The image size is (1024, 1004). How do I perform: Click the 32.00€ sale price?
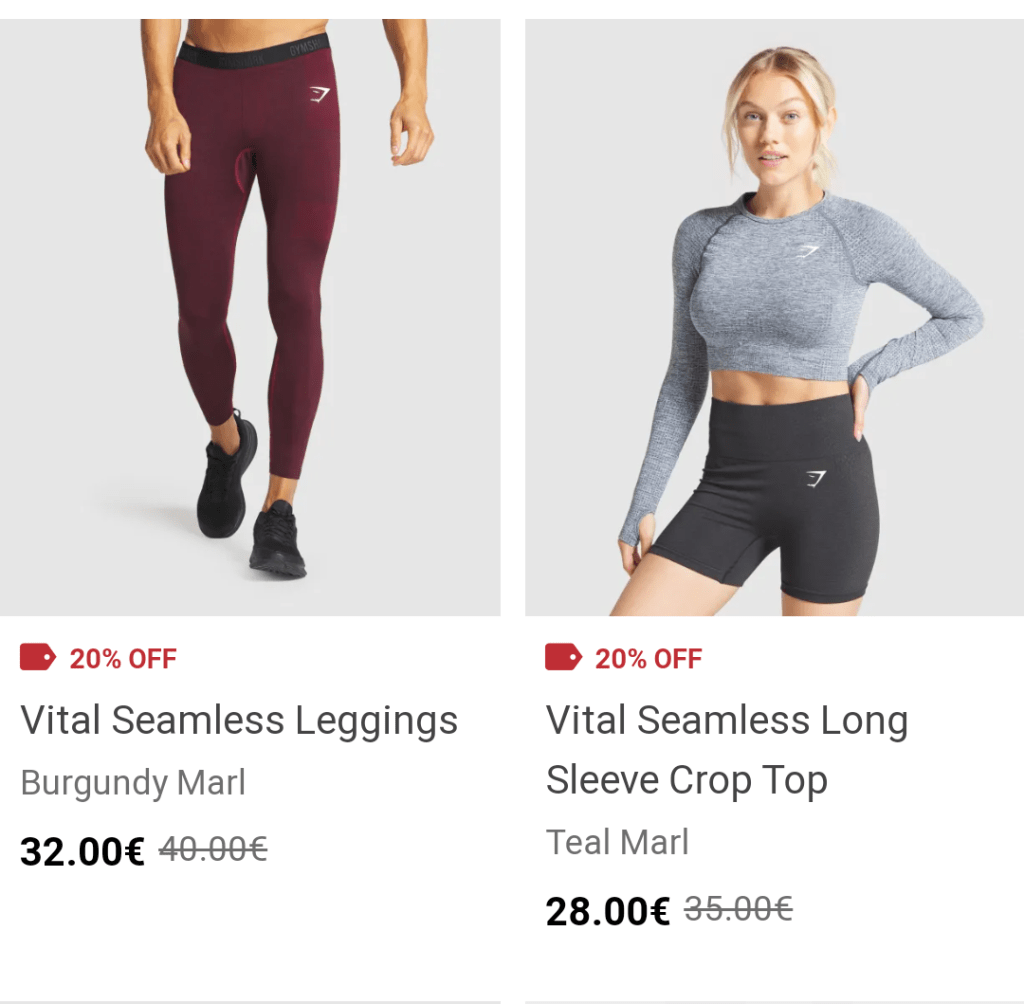[x=82, y=852]
